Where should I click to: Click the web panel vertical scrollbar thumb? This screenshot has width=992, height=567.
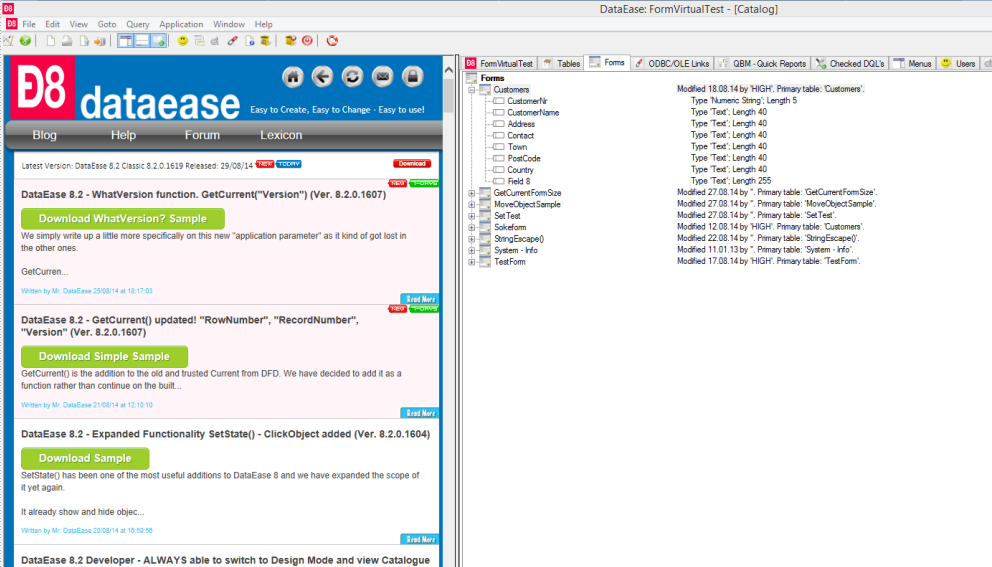[449, 96]
